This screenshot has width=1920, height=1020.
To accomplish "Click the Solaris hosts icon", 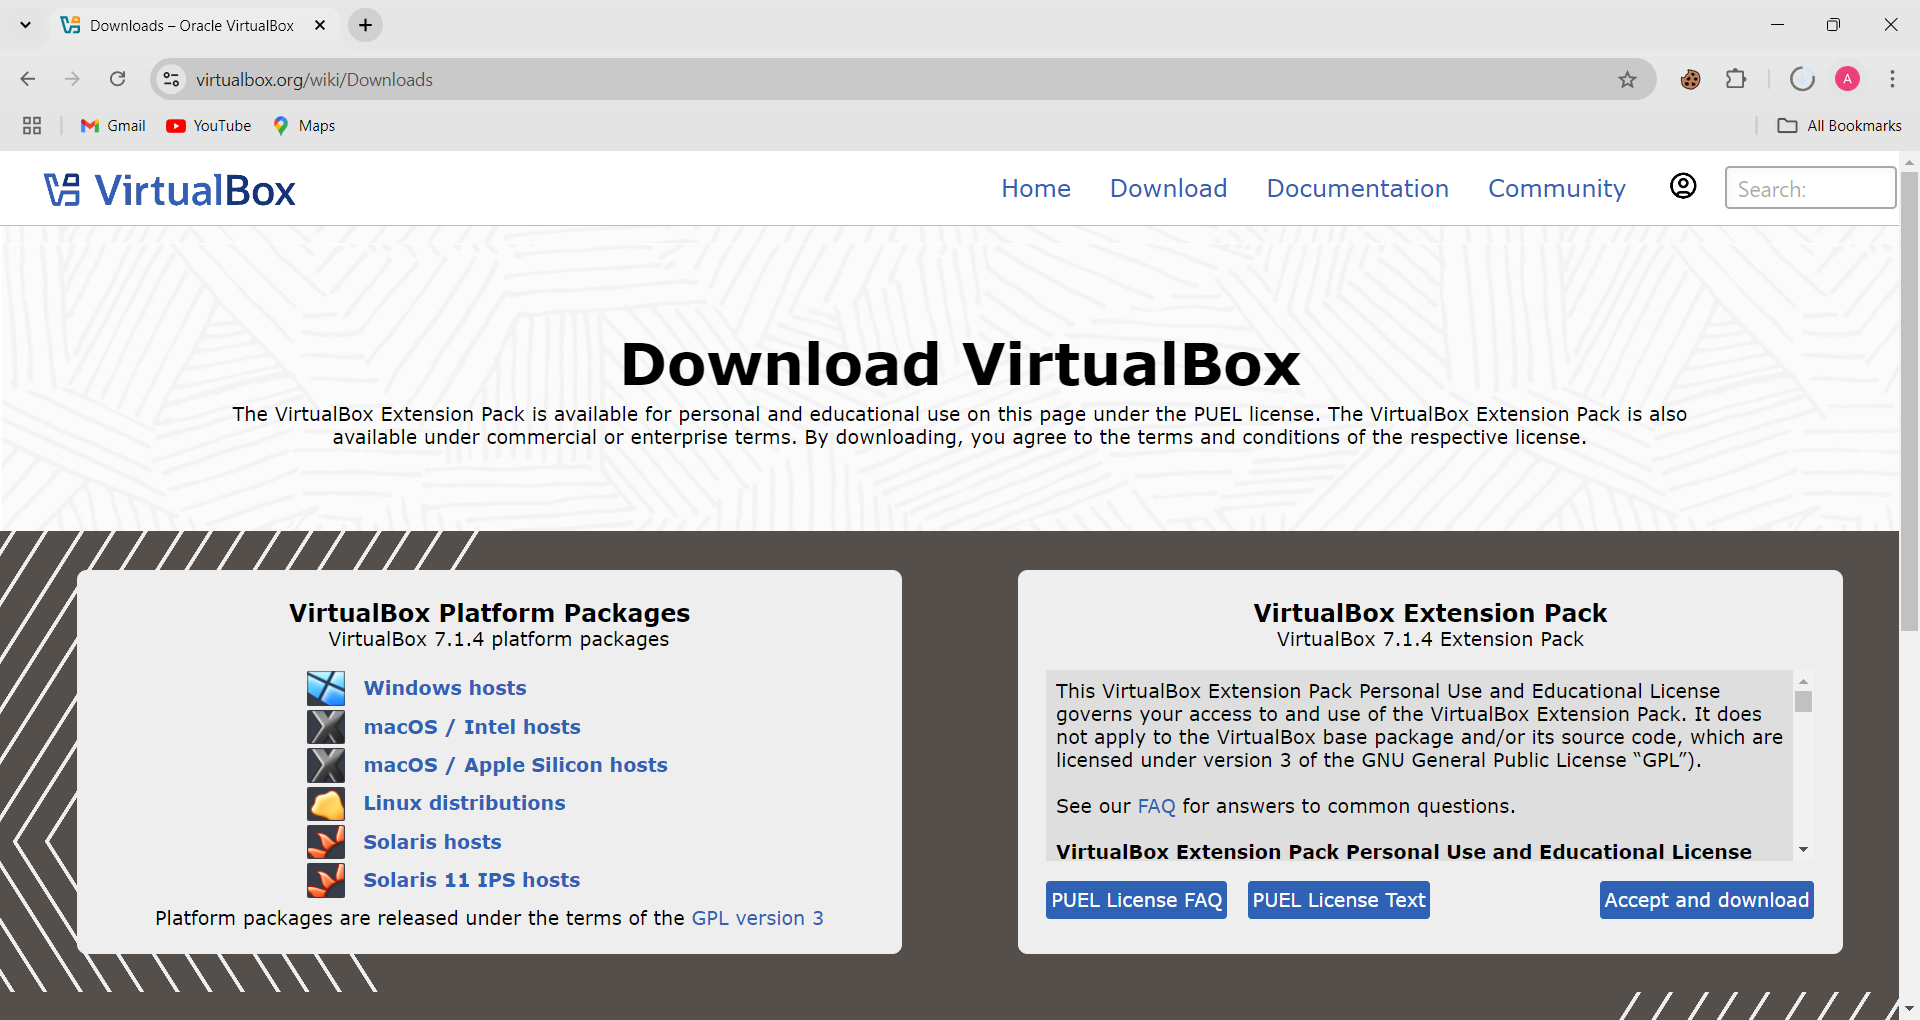I will click(325, 841).
